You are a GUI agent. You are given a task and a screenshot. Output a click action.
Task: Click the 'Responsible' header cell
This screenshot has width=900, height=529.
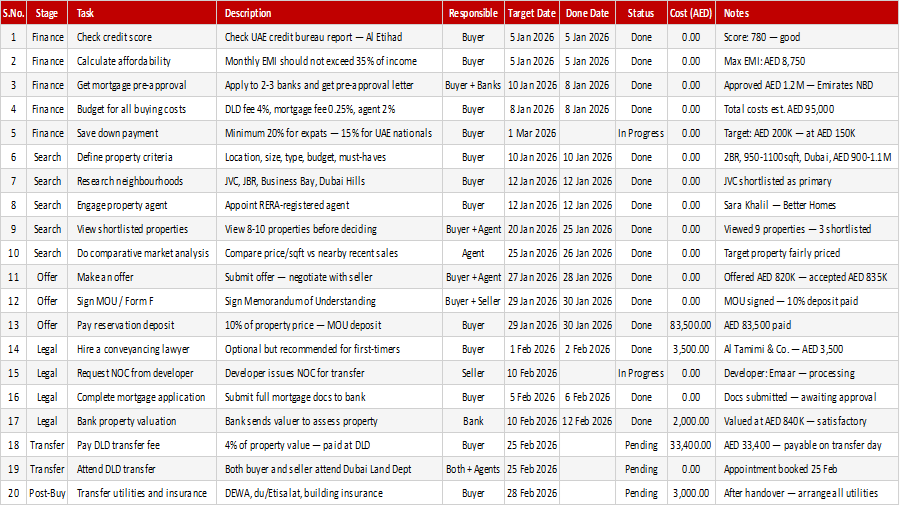point(474,13)
